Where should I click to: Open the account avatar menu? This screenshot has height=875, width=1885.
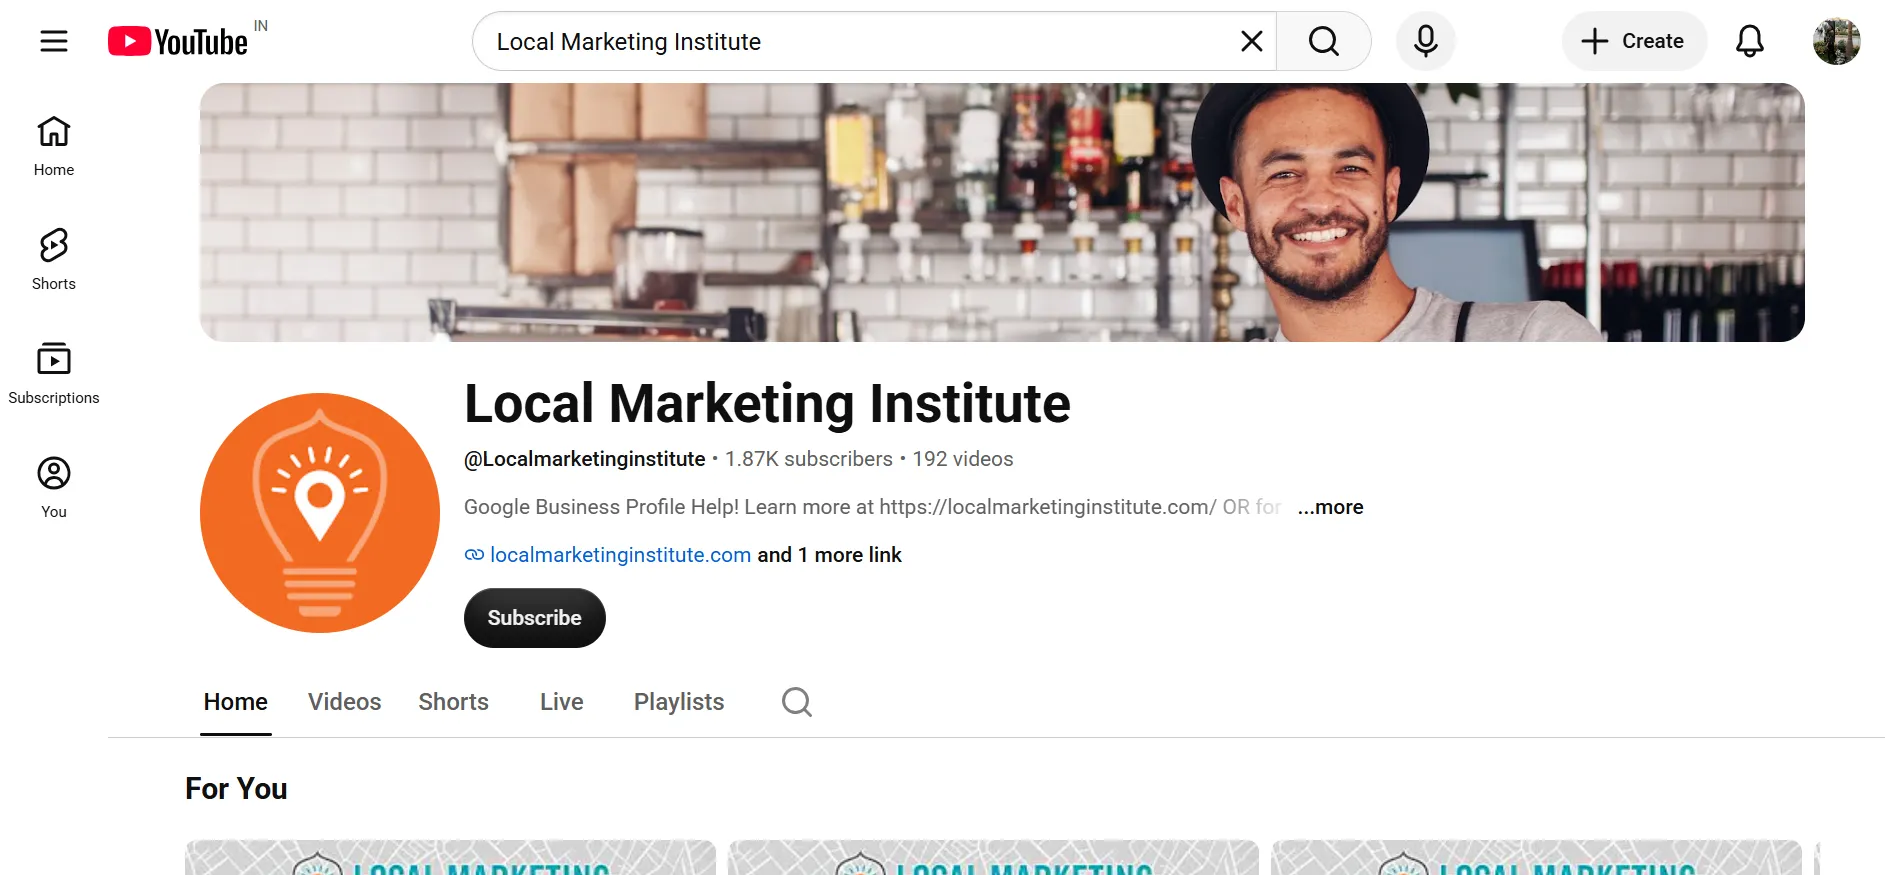coord(1837,41)
